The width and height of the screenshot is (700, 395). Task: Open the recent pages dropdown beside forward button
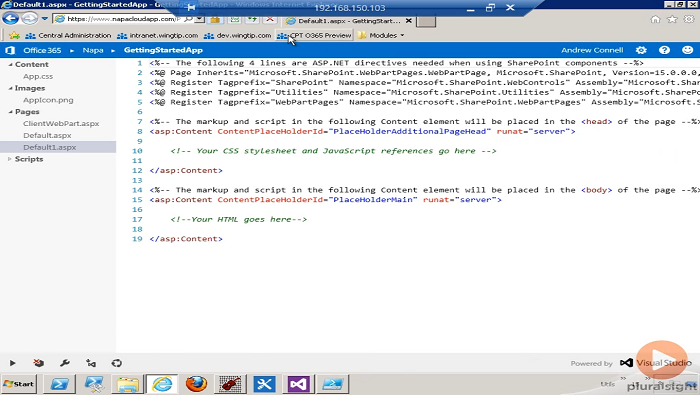point(45,19)
